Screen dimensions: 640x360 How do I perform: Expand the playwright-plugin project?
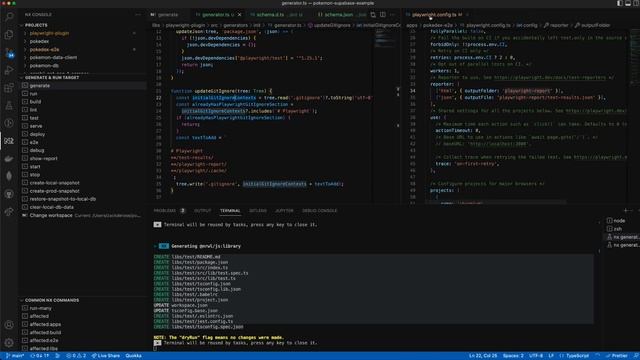click(25, 33)
